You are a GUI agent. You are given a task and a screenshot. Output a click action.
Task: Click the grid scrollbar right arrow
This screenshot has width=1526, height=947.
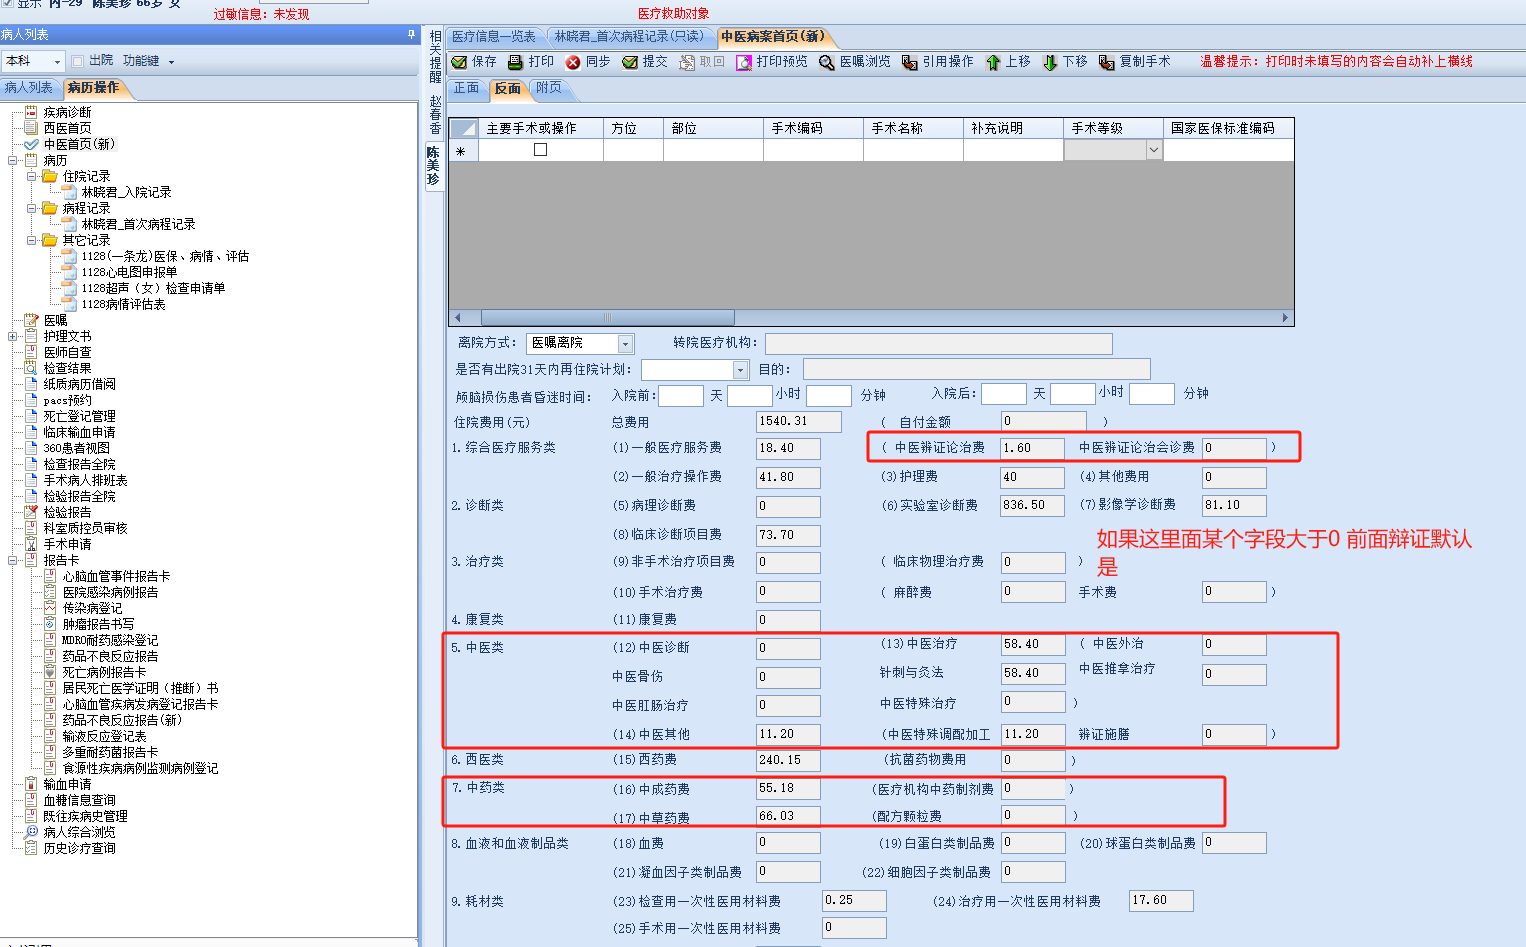(1285, 318)
